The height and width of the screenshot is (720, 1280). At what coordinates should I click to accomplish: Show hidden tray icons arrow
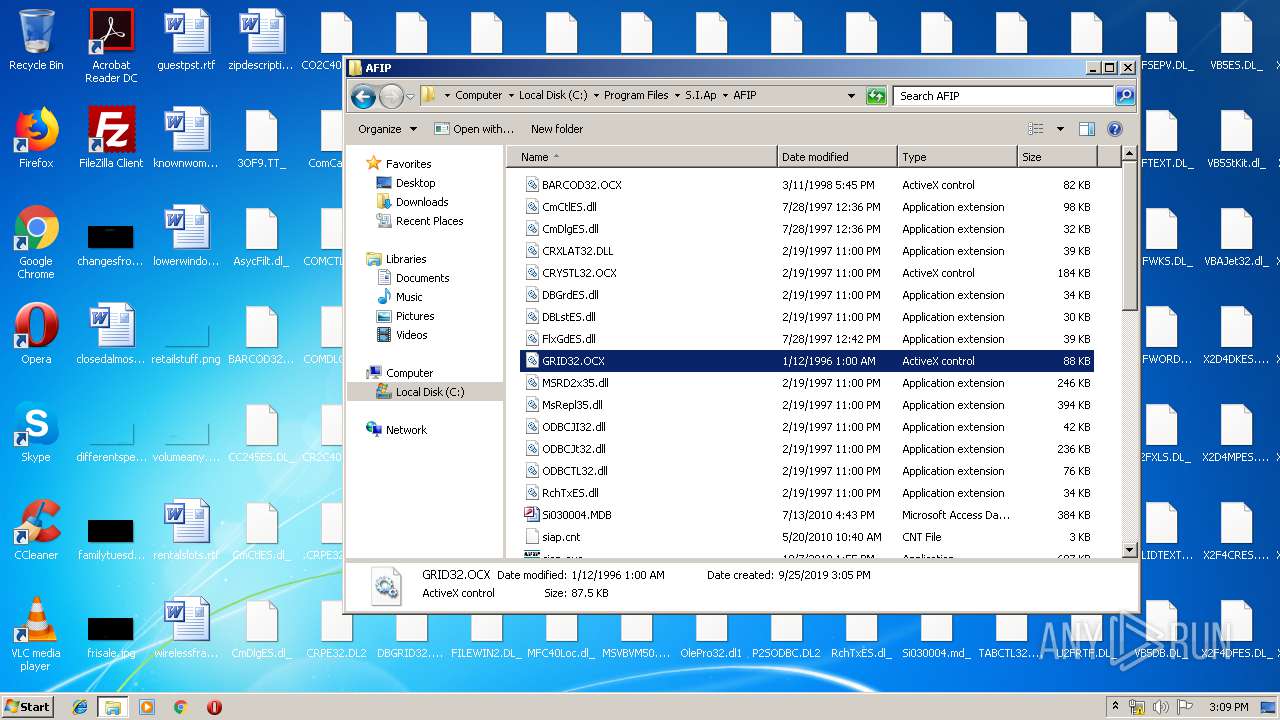point(1115,707)
